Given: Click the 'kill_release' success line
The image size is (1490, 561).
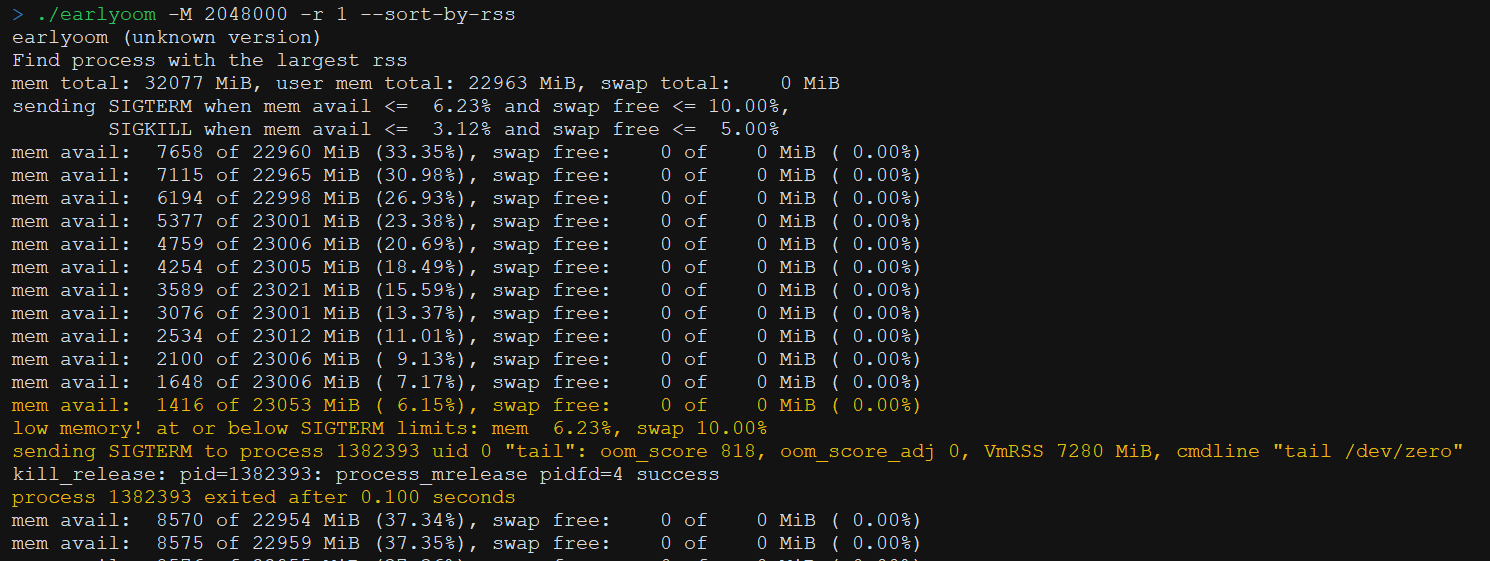Looking at the screenshot, I should pyautogui.click(x=365, y=475).
